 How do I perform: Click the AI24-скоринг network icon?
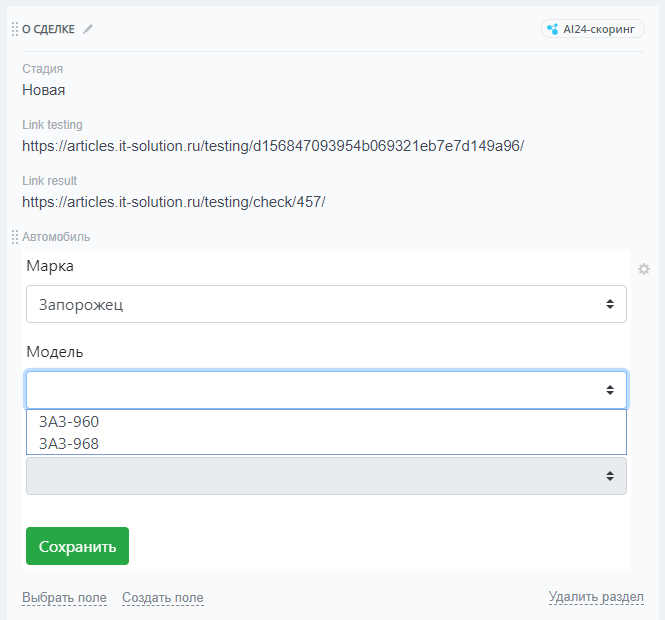pyautogui.click(x=553, y=29)
